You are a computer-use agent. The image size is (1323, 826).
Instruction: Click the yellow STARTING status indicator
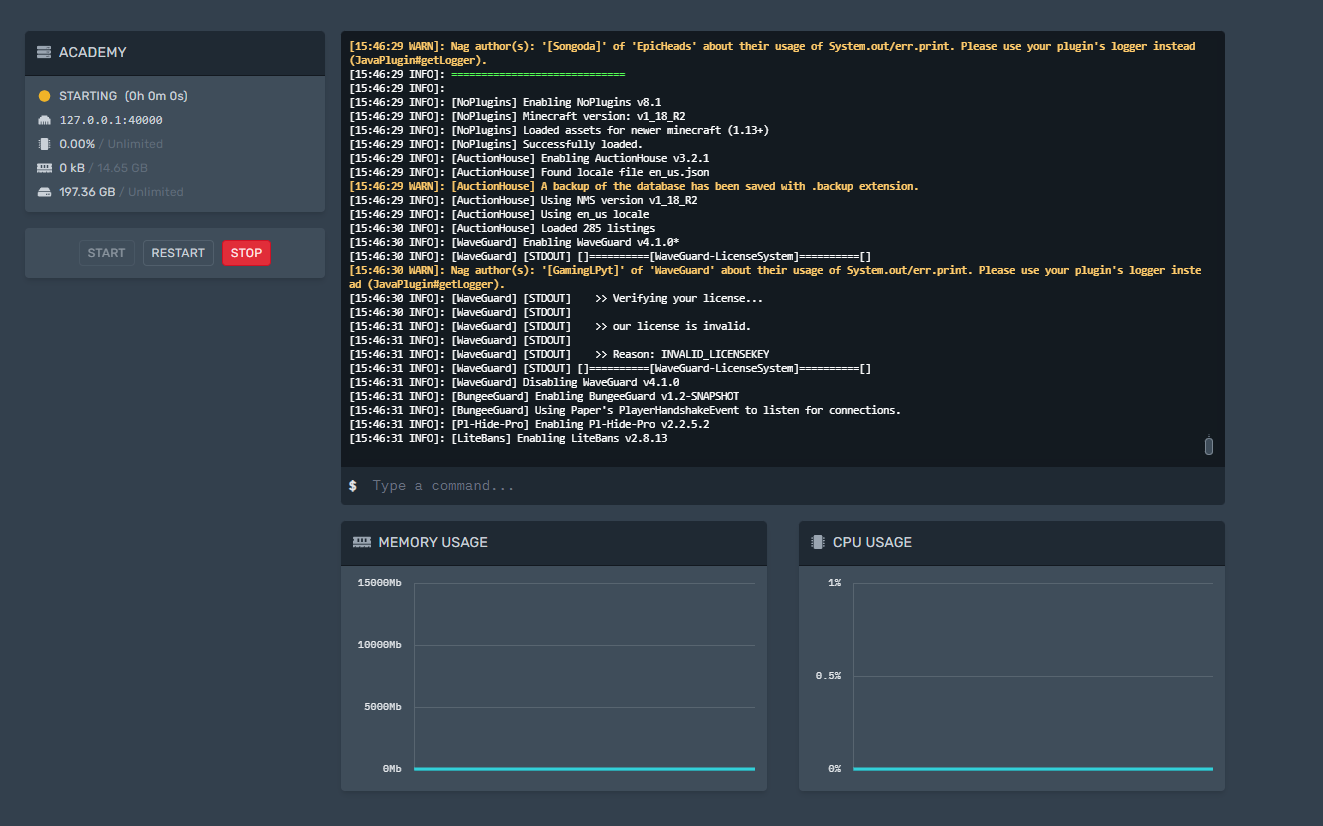(x=42, y=95)
